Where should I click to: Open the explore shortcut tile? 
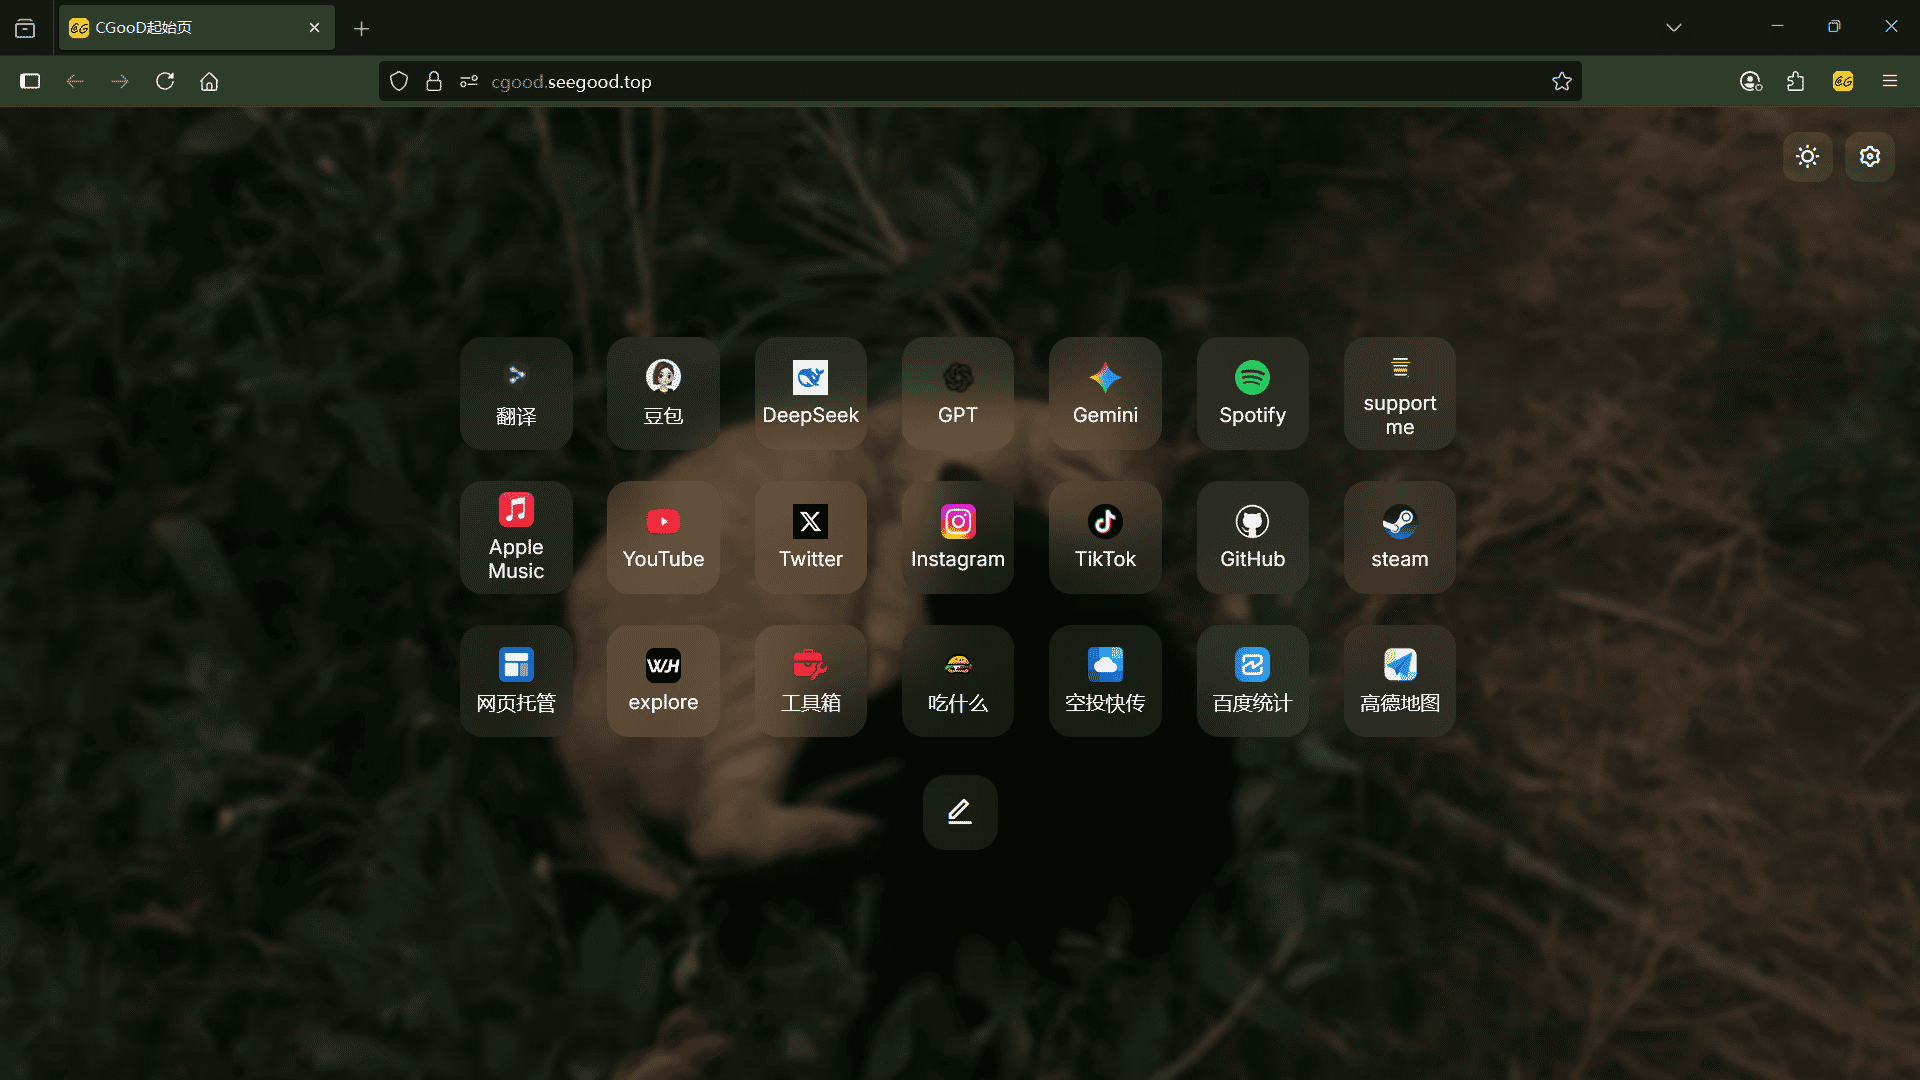(663, 681)
